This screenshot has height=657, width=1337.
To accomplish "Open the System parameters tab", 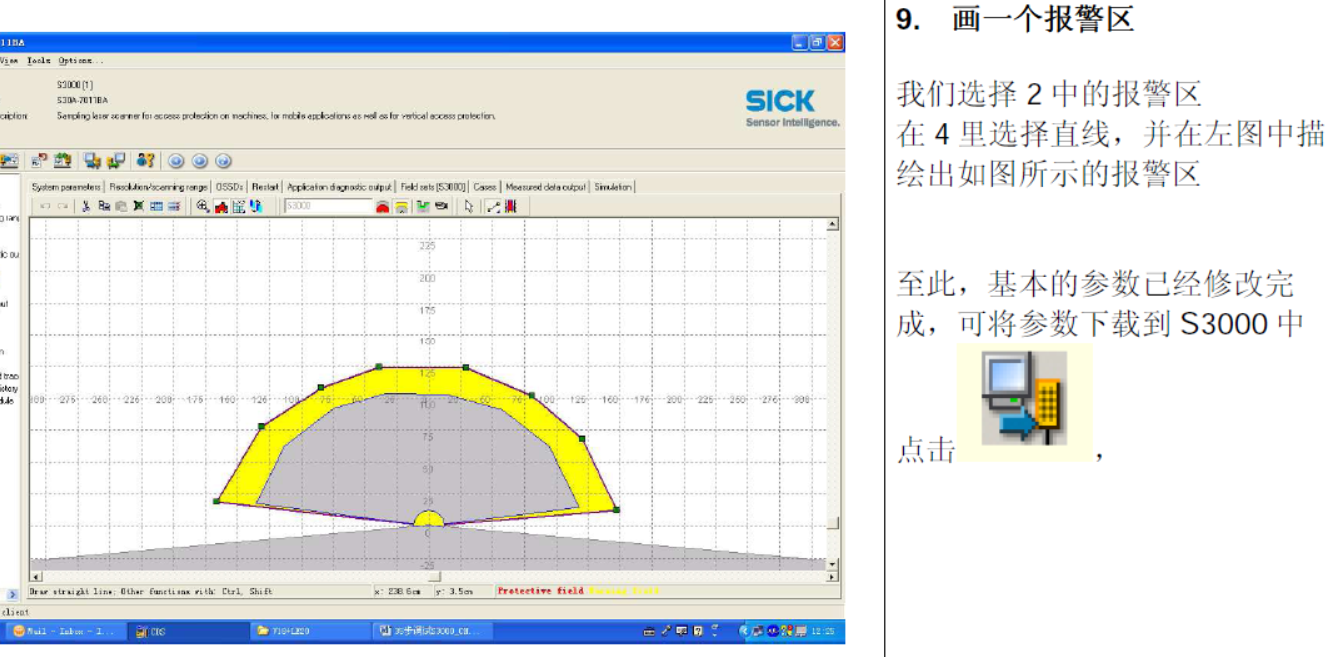I will click(x=66, y=186).
